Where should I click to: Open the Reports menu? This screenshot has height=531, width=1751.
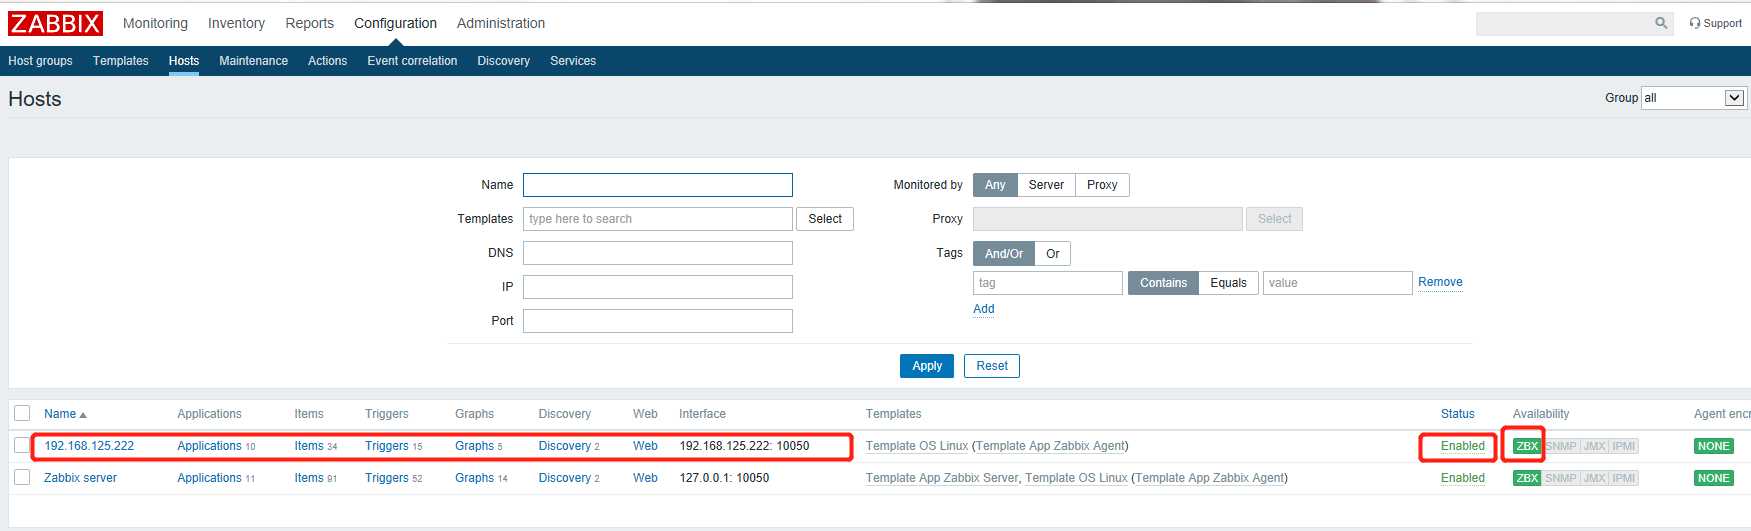309,23
